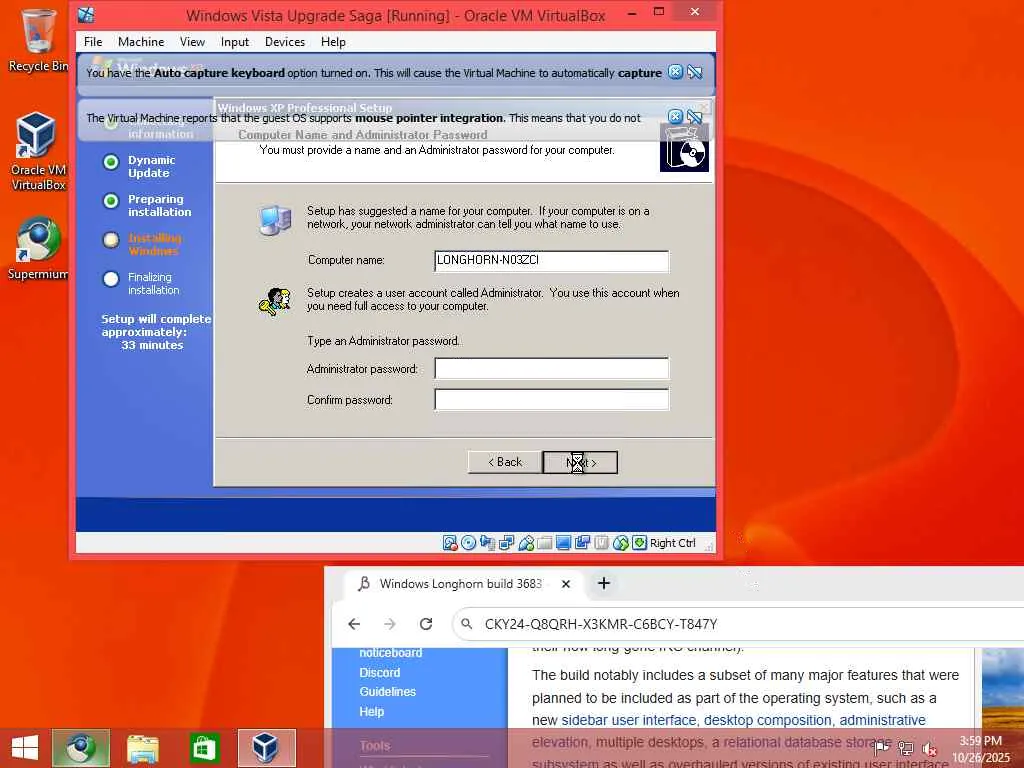The height and width of the screenshot is (768, 1024).
Task: Click the search magnifier icon in address bar
Action: [x=466, y=624]
